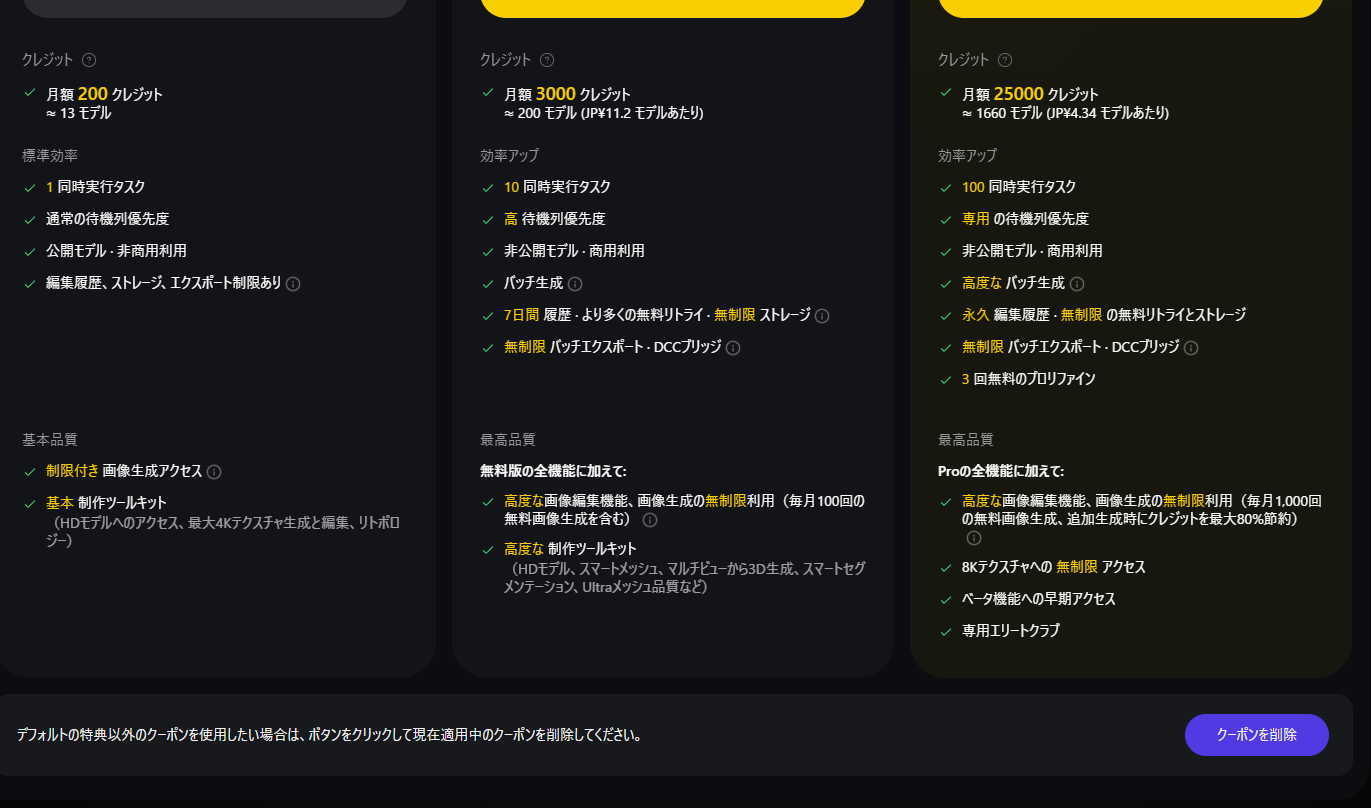Click 3 回無料のプロリファイン feature text
Viewport: 1371px width, 808px height.
1028,379
